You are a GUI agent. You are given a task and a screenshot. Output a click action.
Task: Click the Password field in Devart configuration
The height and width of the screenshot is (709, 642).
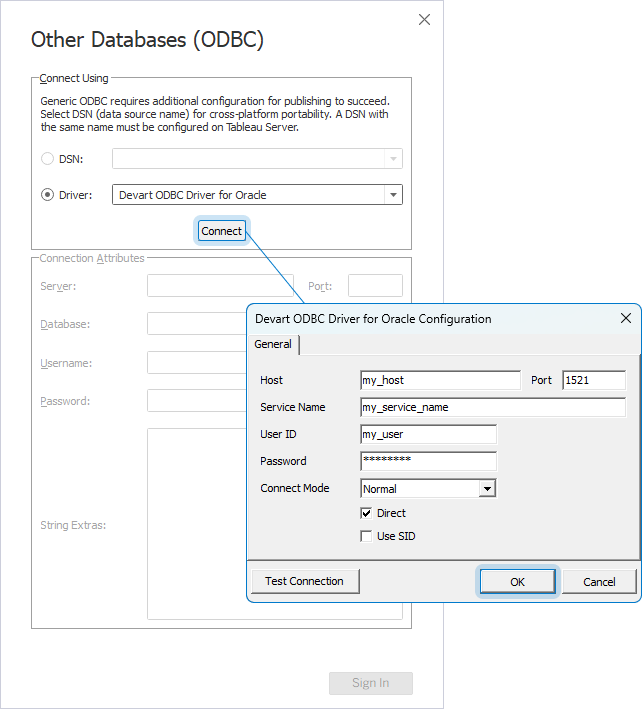coord(429,461)
